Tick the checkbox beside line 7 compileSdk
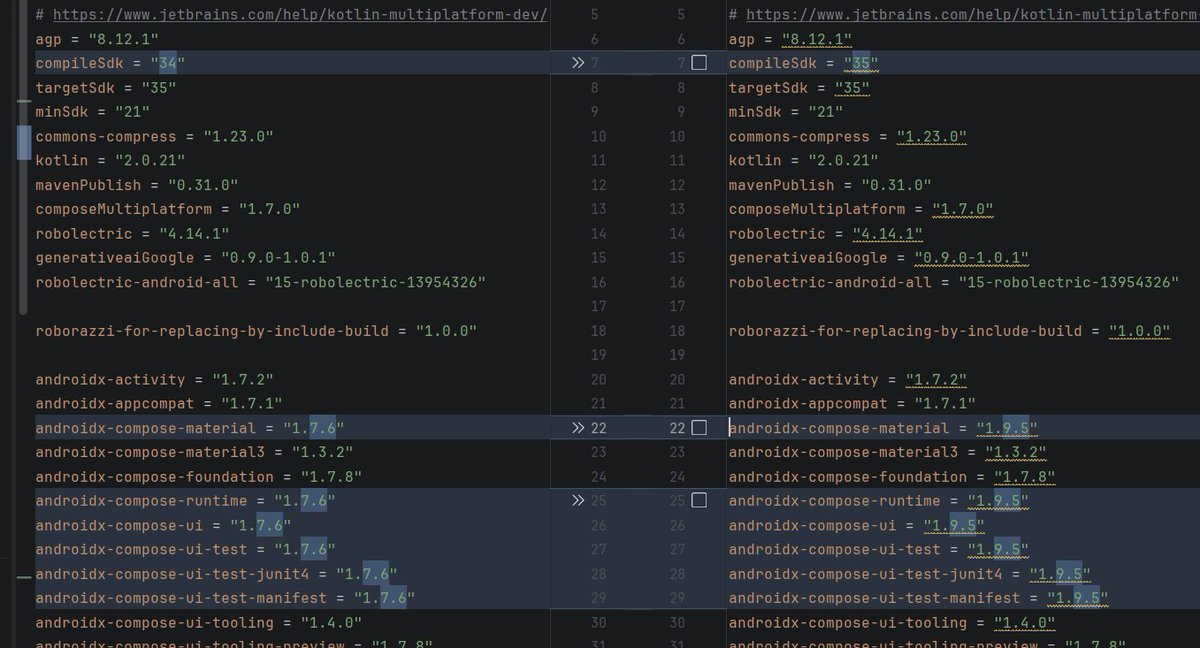This screenshot has height=648, width=1200. [x=699, y=63]
